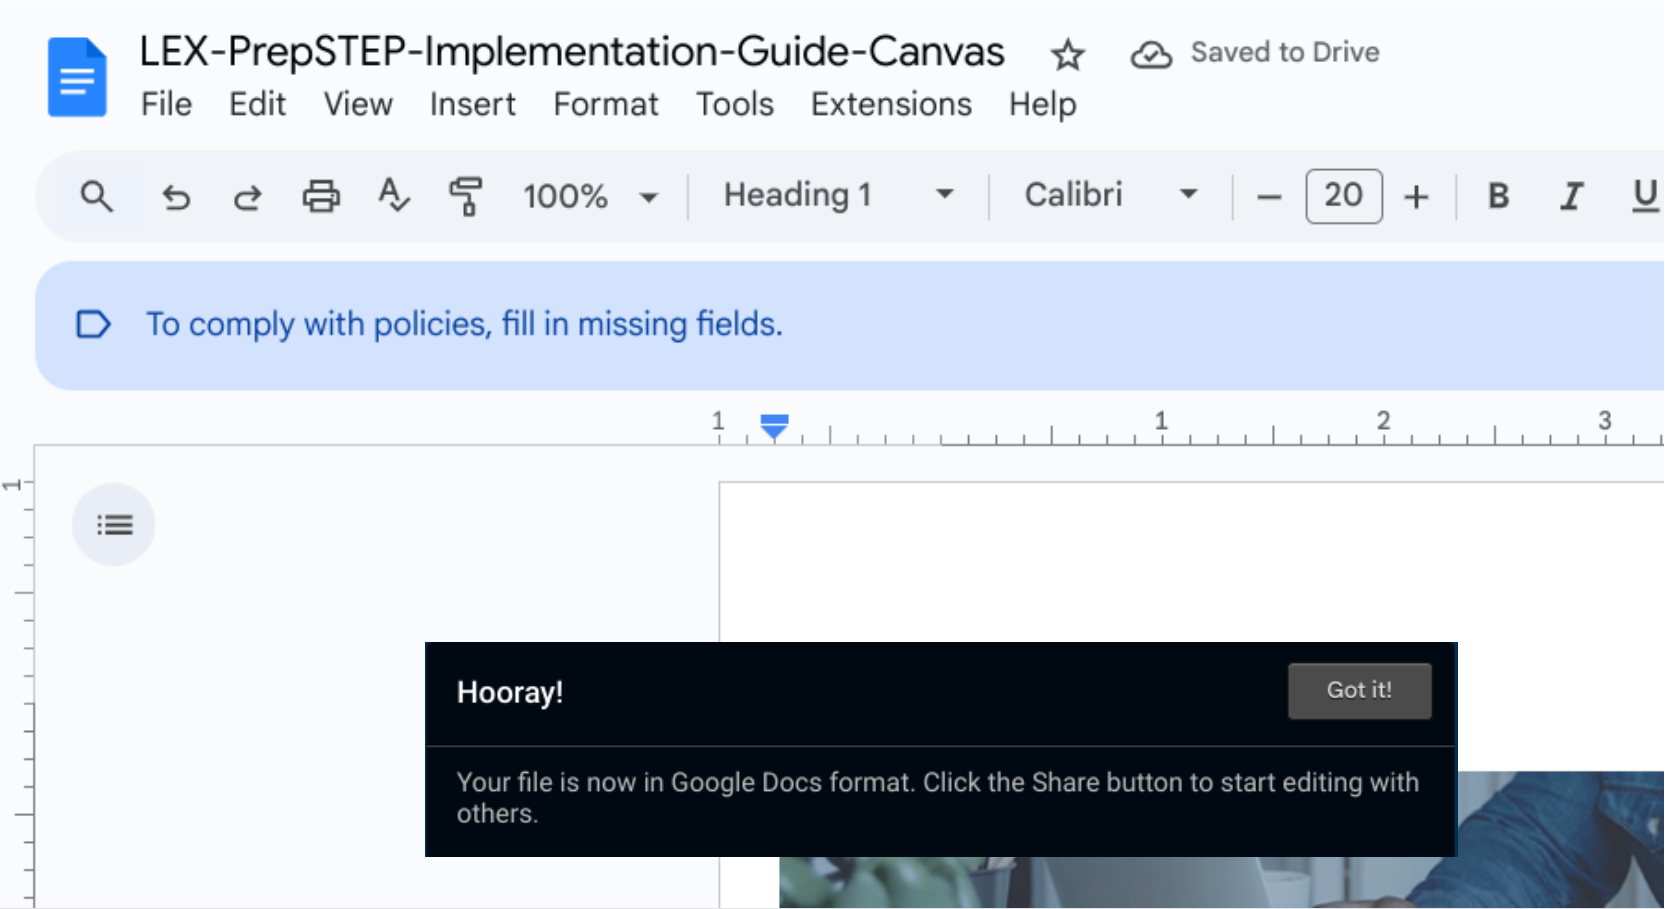
Task: Open the Help menu
Action: (1042, 104)
